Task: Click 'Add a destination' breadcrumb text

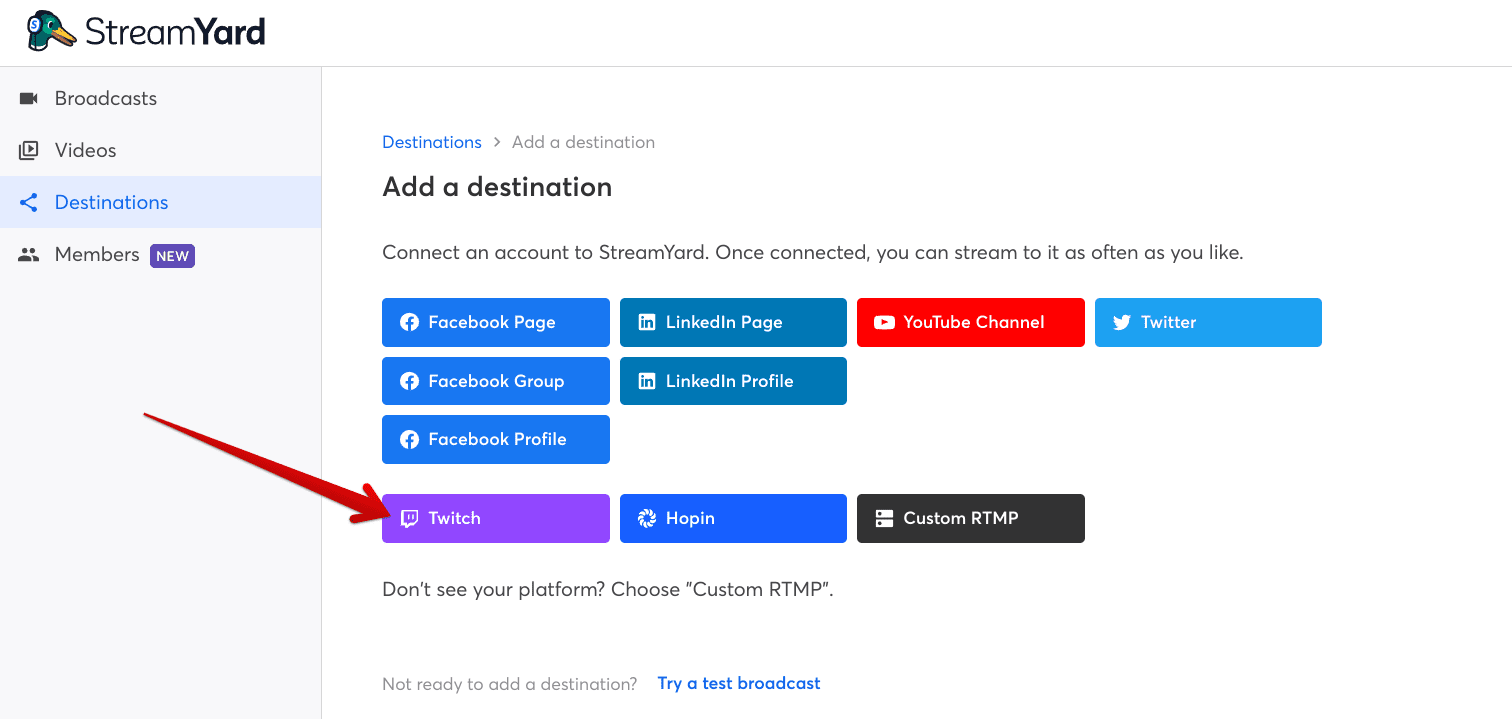Action: [x=583, y=142]
